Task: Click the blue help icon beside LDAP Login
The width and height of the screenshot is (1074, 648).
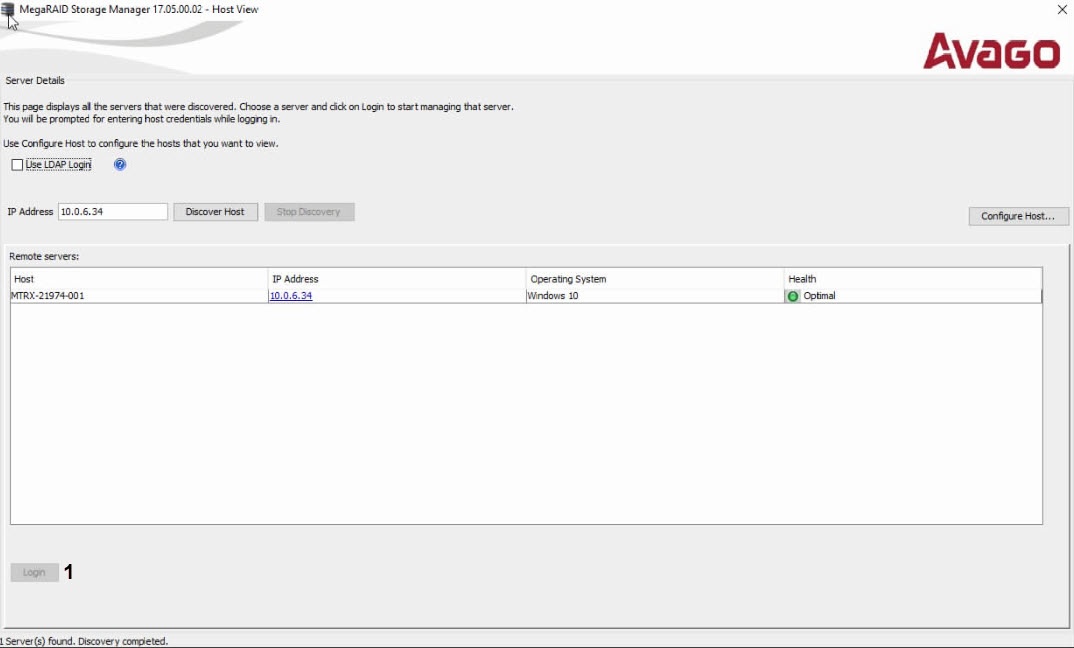Action: pyautogui.click(x=120, y=165)
